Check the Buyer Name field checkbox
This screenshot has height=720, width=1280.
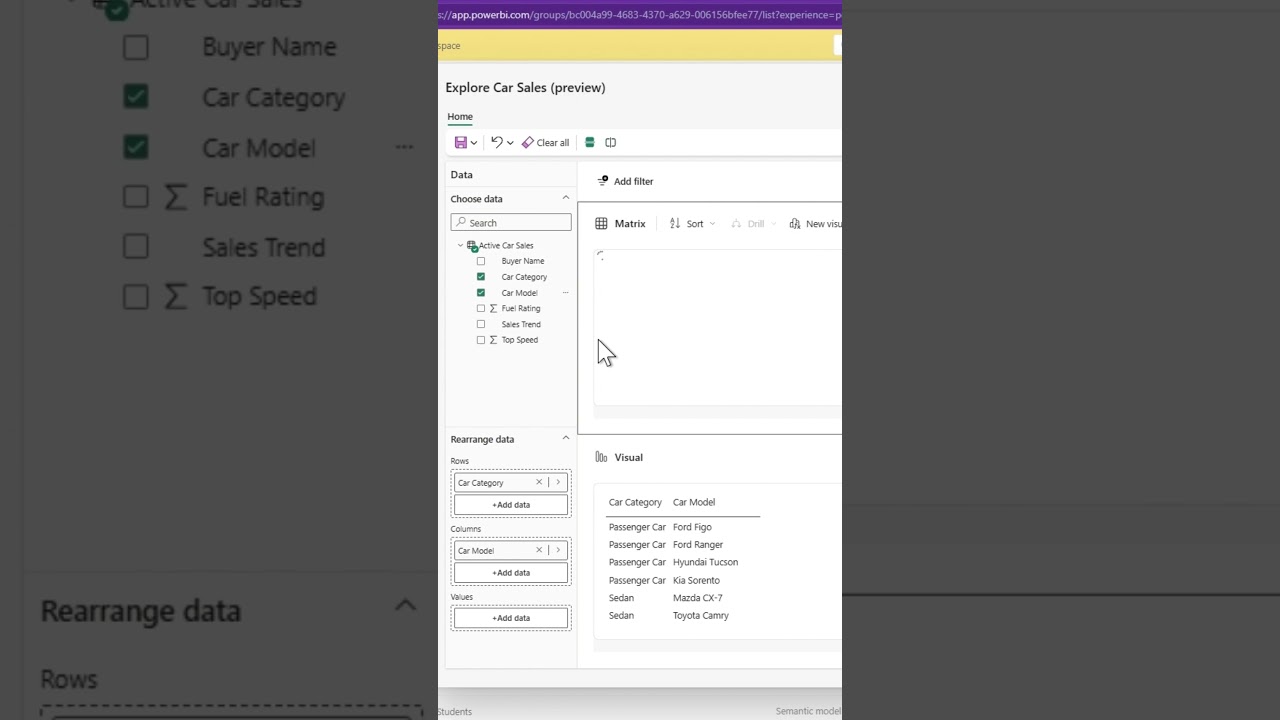click(x=481, y=261)
